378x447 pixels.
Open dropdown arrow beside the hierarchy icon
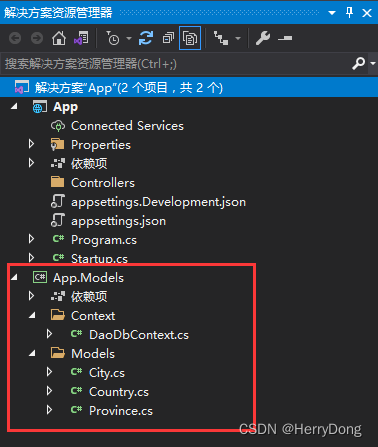click(238, 38)
